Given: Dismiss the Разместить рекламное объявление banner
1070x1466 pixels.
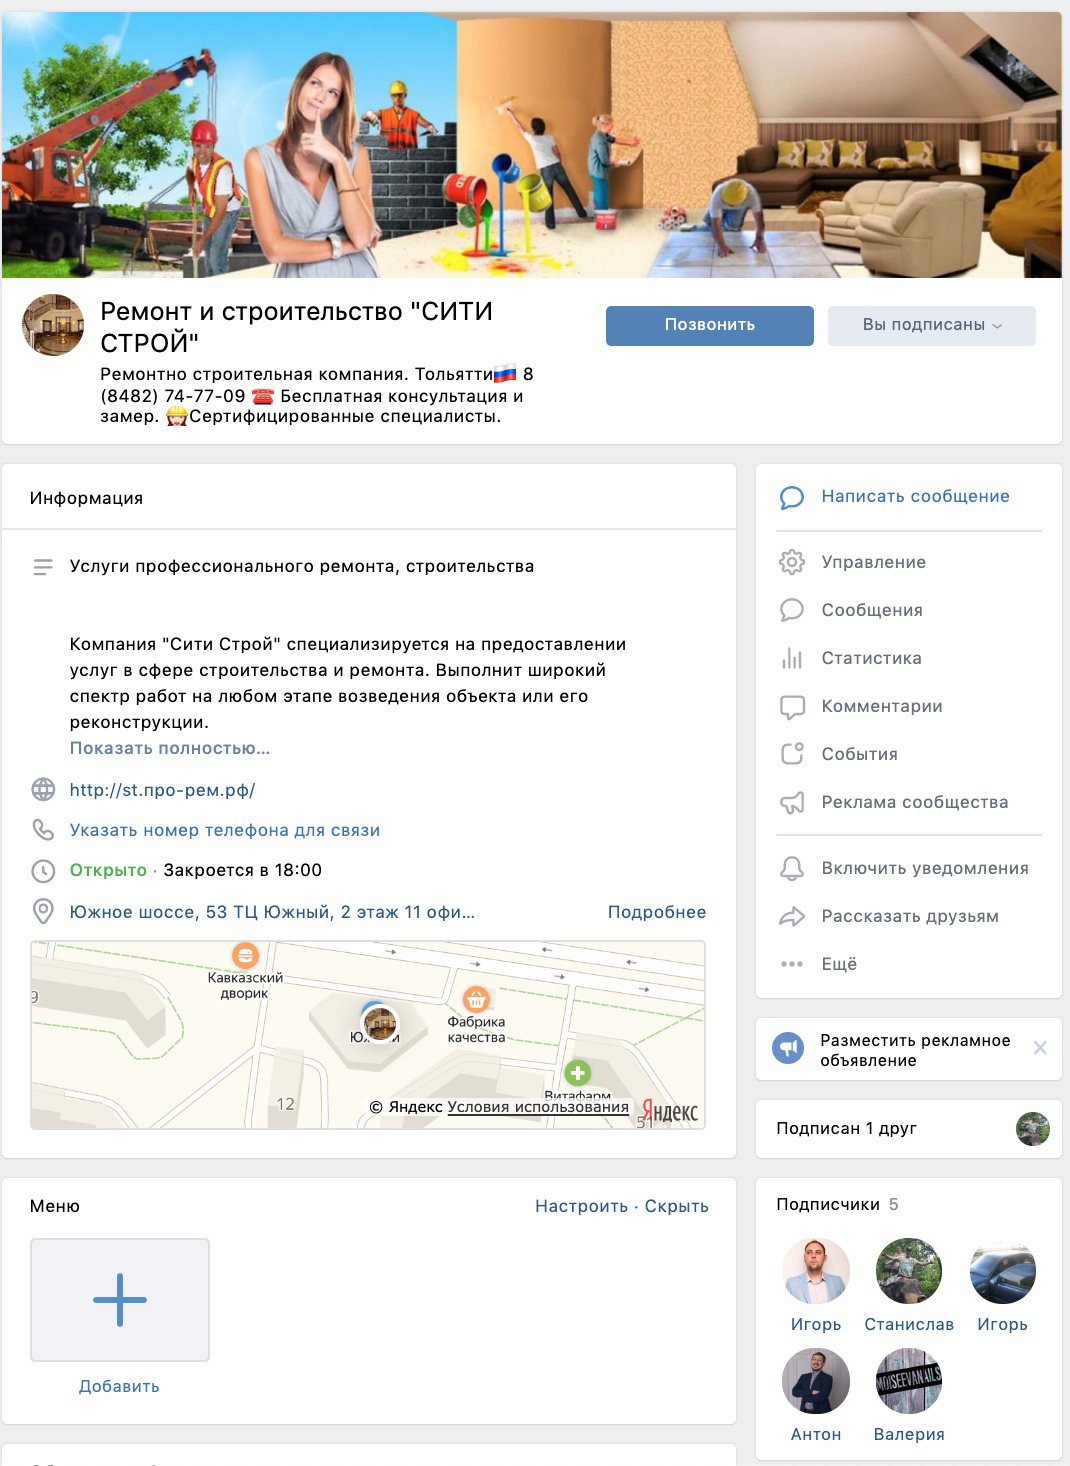Looking at the screenshot, I should pyautogui.click(x=1040, y=1048).
